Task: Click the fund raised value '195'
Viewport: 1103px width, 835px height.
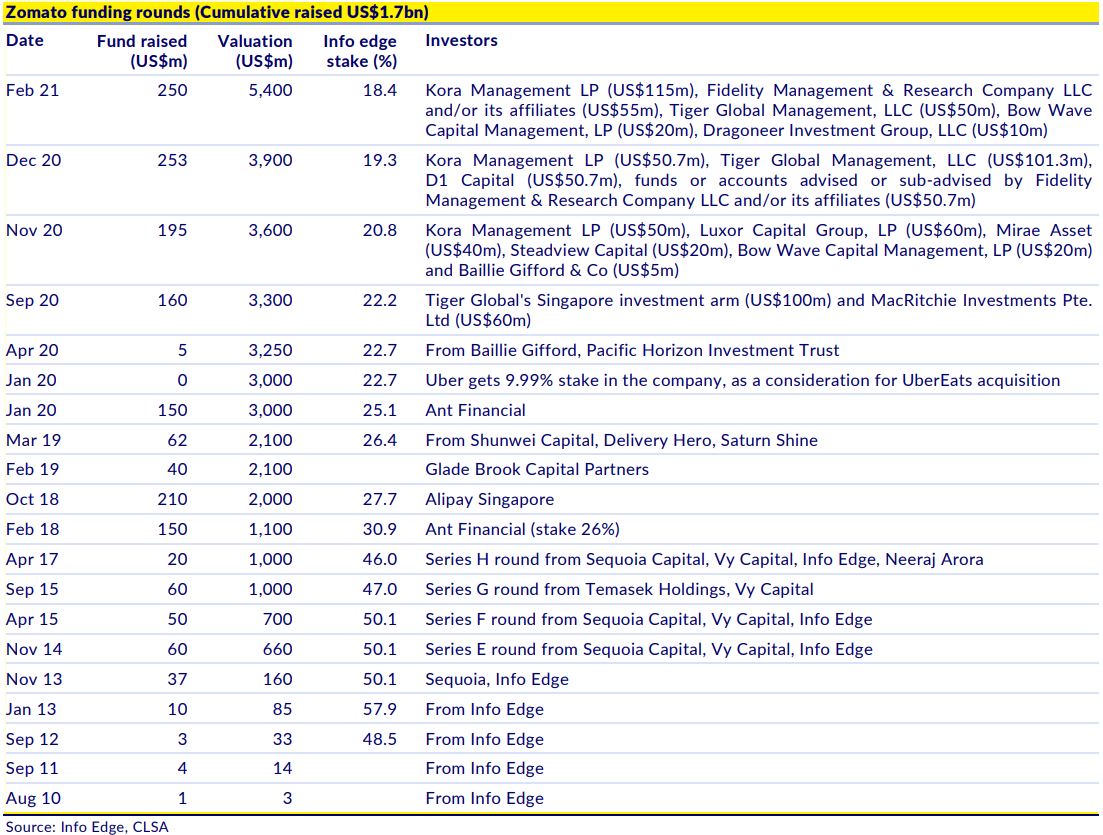Action: [172, 231]
